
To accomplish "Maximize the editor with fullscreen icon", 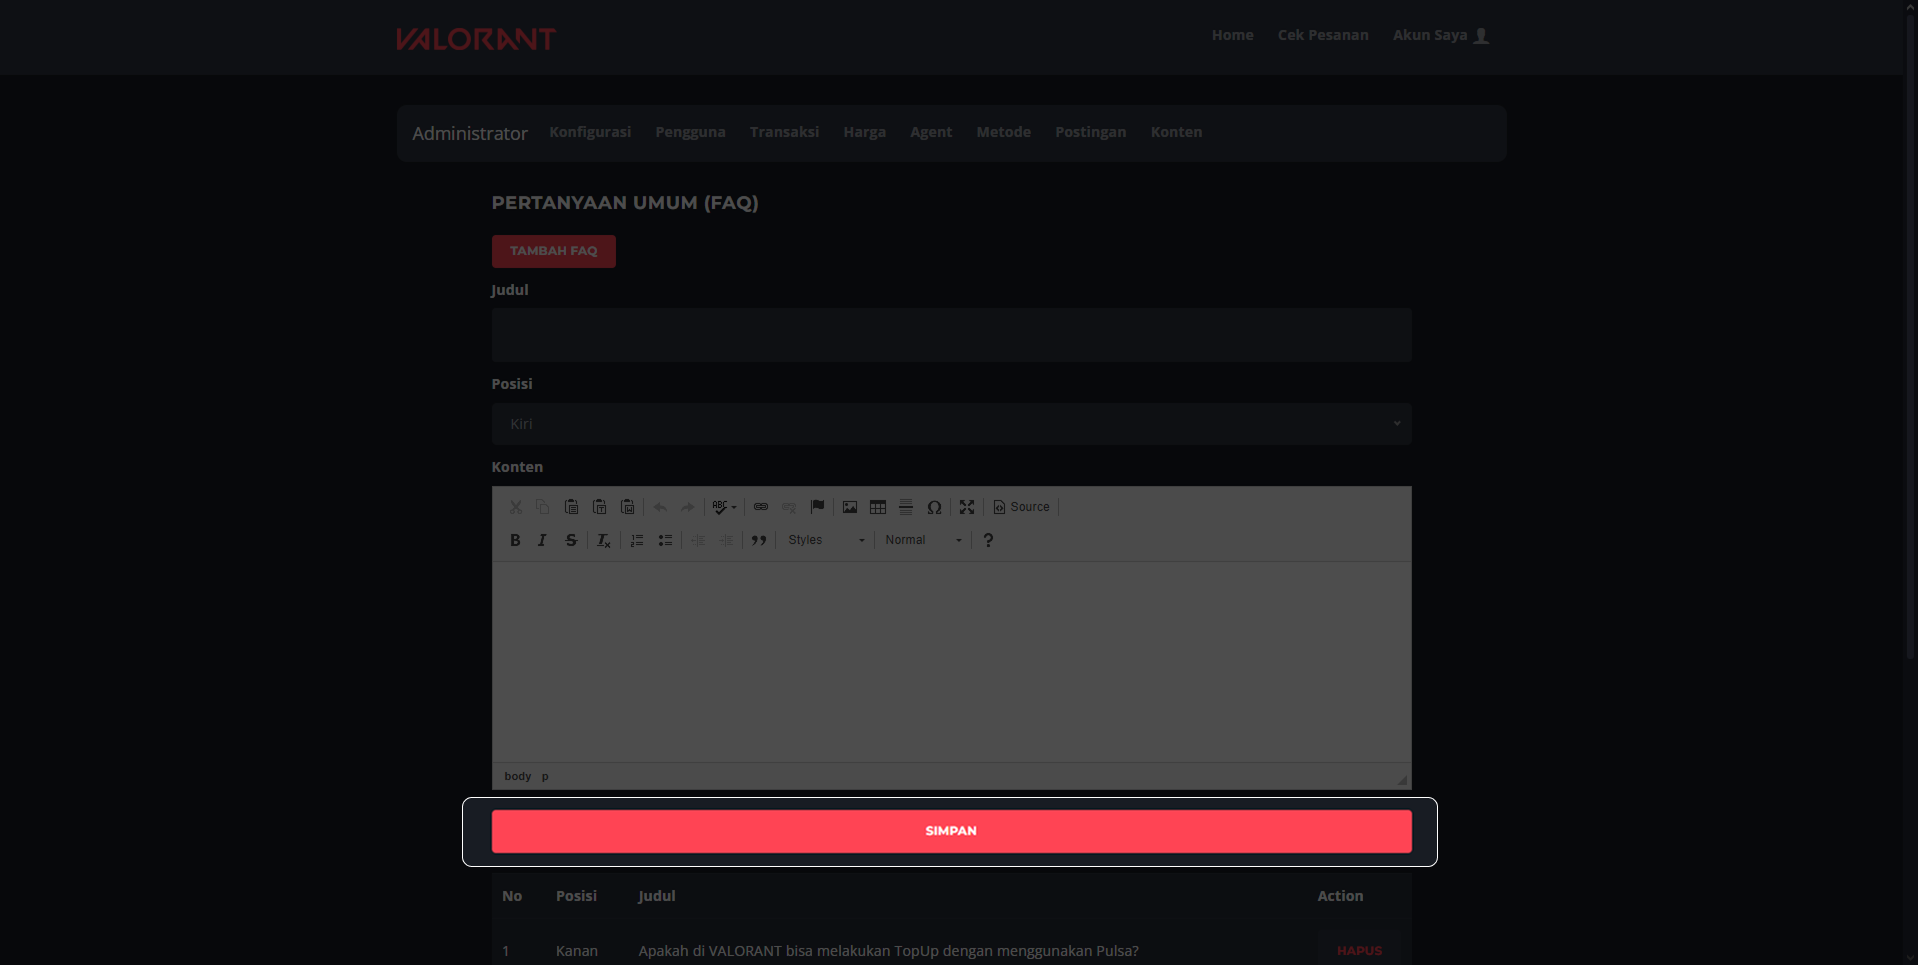I will (x=967, y=507).
